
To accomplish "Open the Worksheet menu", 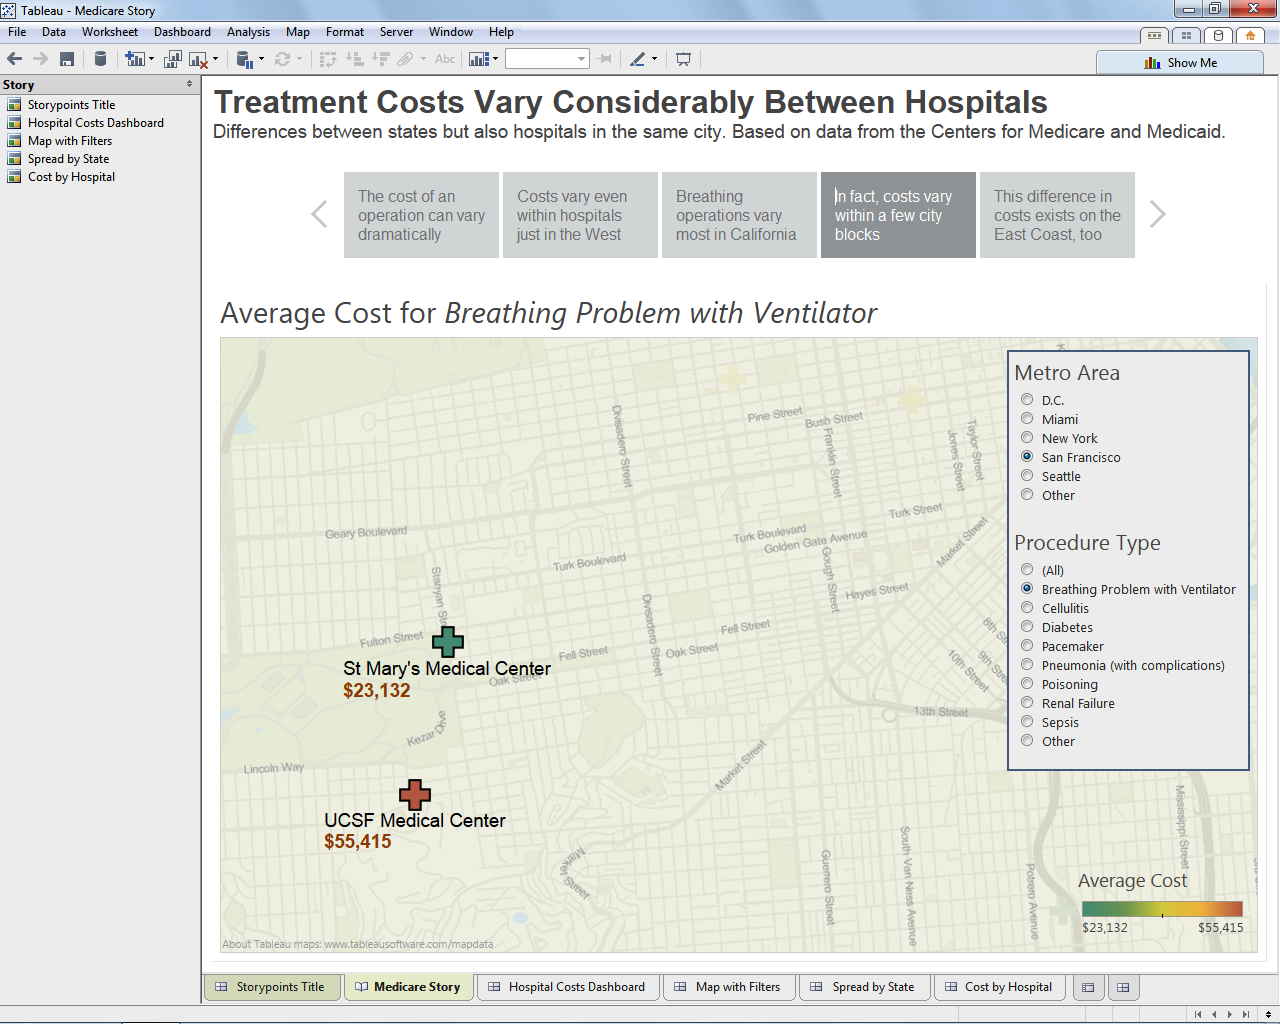I will click(x=110, y=32).
